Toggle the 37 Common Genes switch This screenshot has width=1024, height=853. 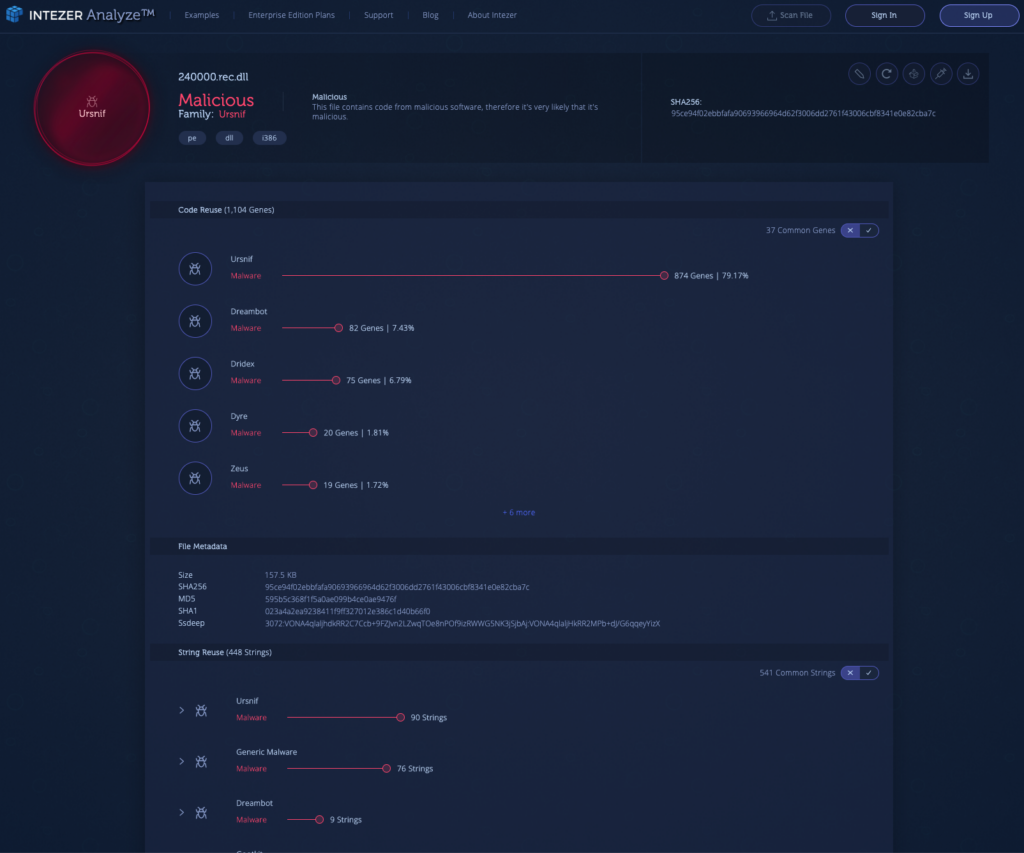[x=859, y=230]
